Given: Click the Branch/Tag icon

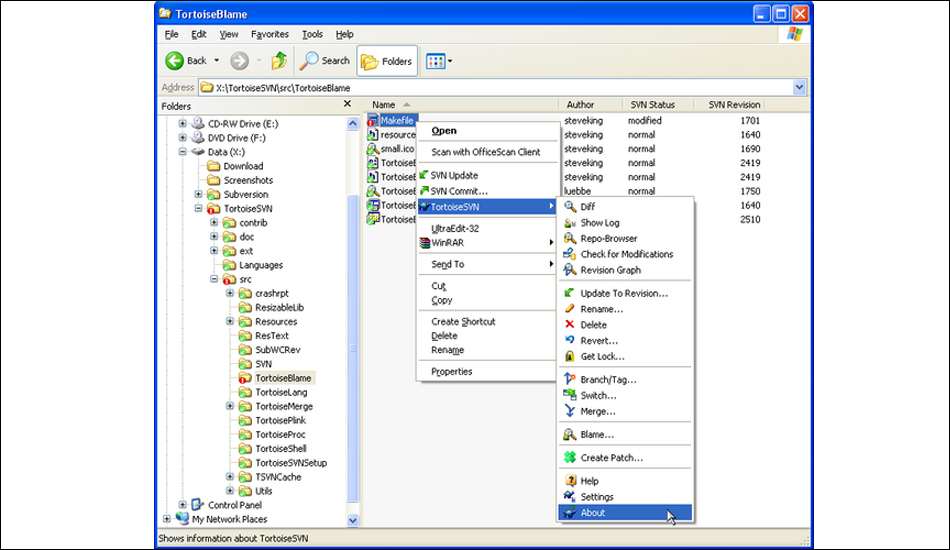Looking at the screenshot, I should [x=570, y=379].
